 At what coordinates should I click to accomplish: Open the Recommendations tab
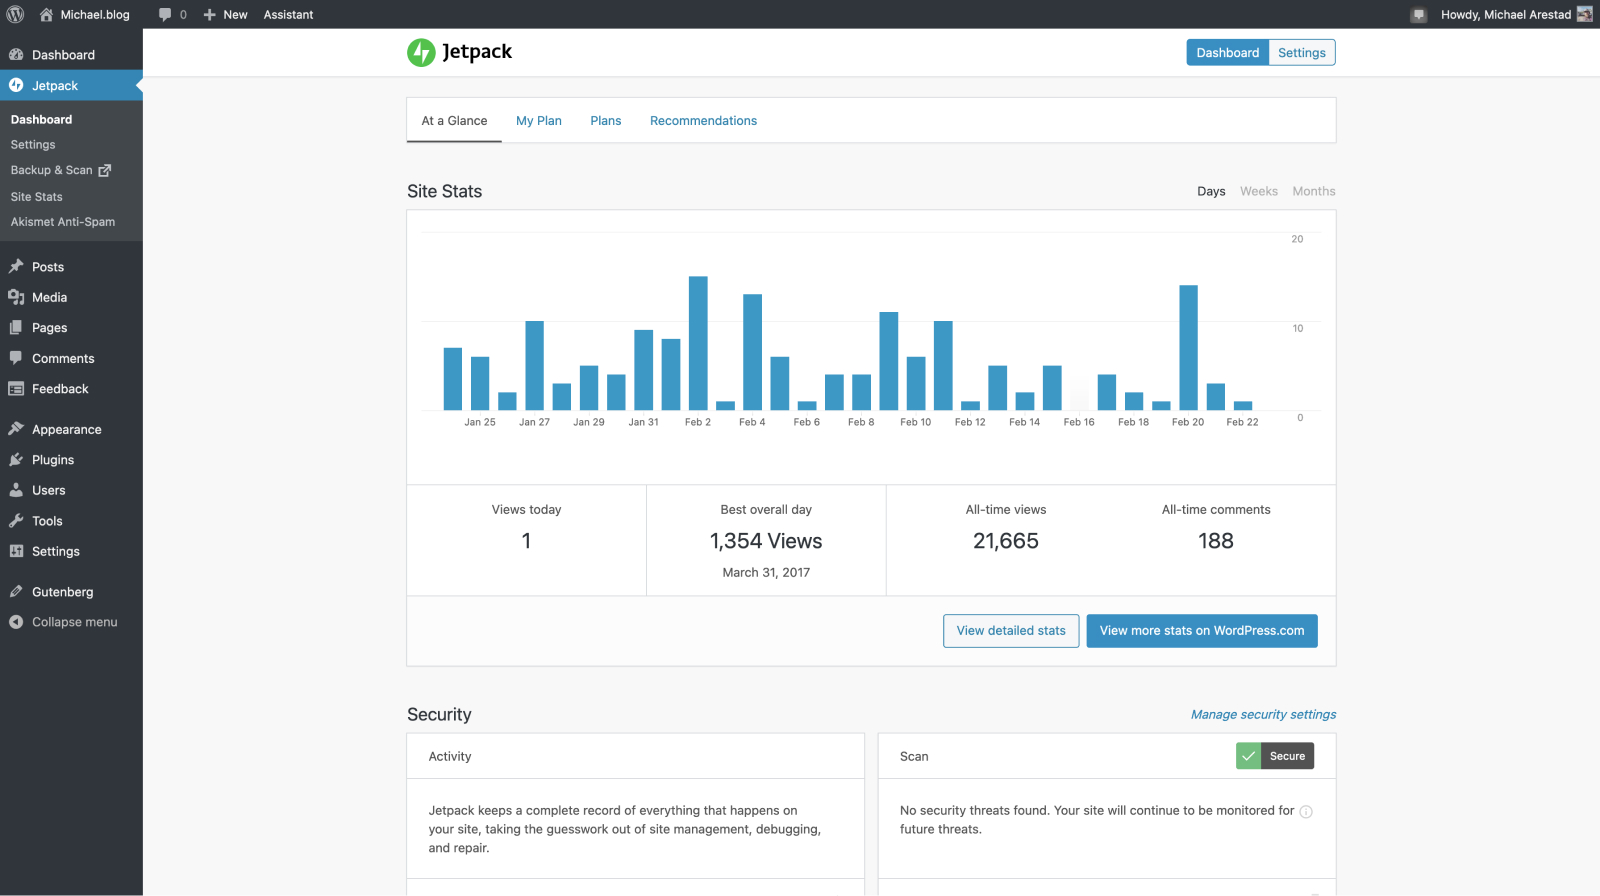point(704,121)
